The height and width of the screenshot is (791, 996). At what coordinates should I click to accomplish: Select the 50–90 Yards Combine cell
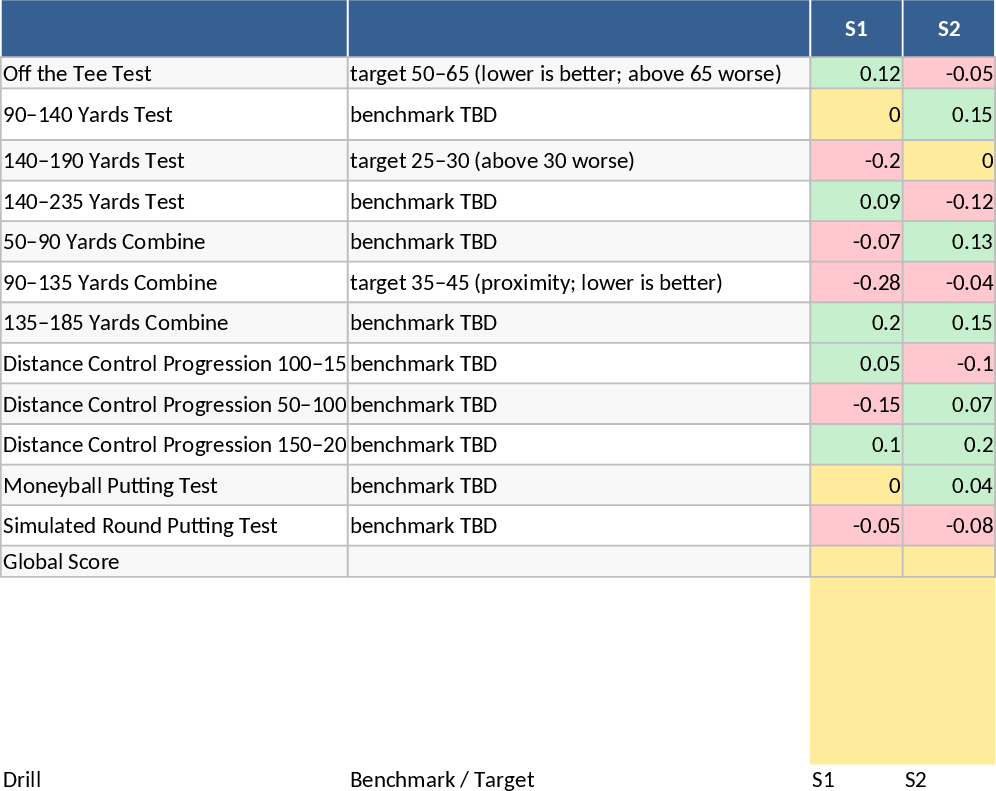(174, 242)
